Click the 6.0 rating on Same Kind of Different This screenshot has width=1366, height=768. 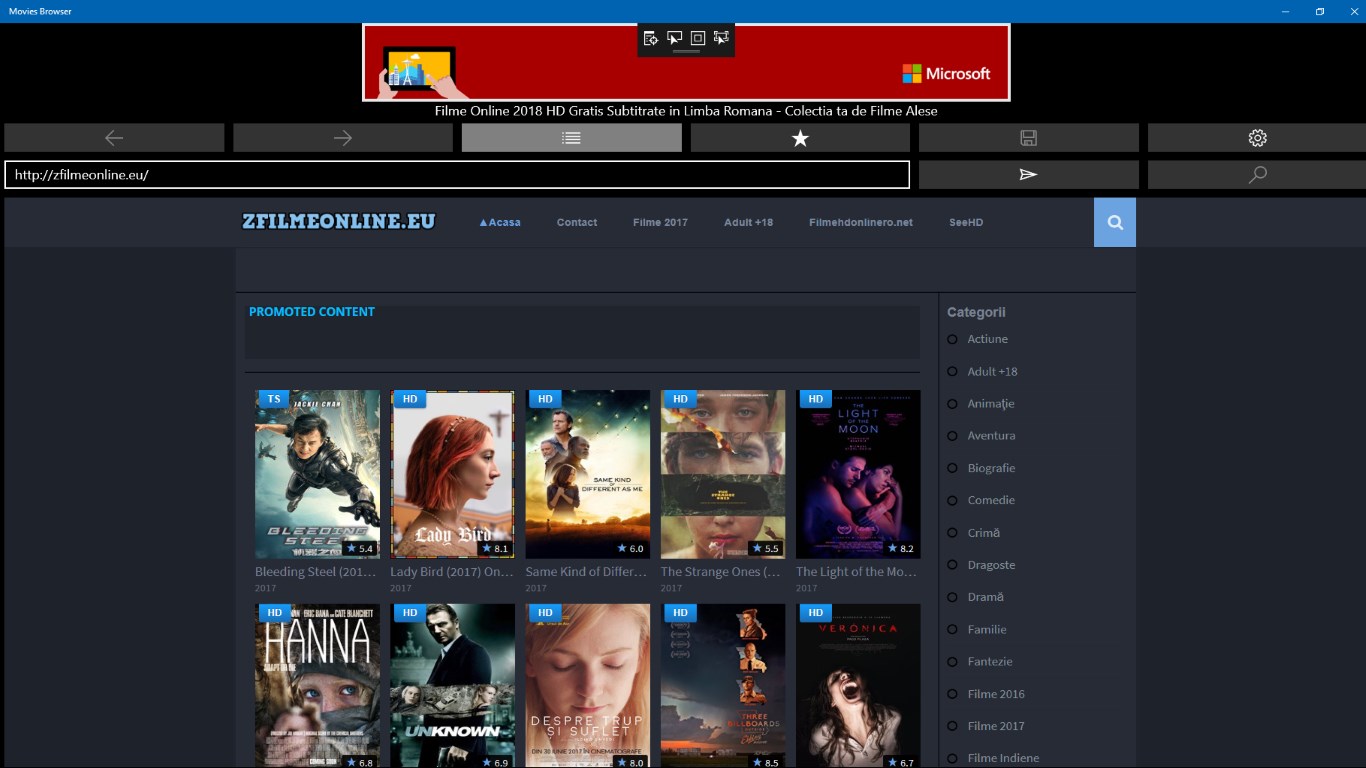[630, 548]
